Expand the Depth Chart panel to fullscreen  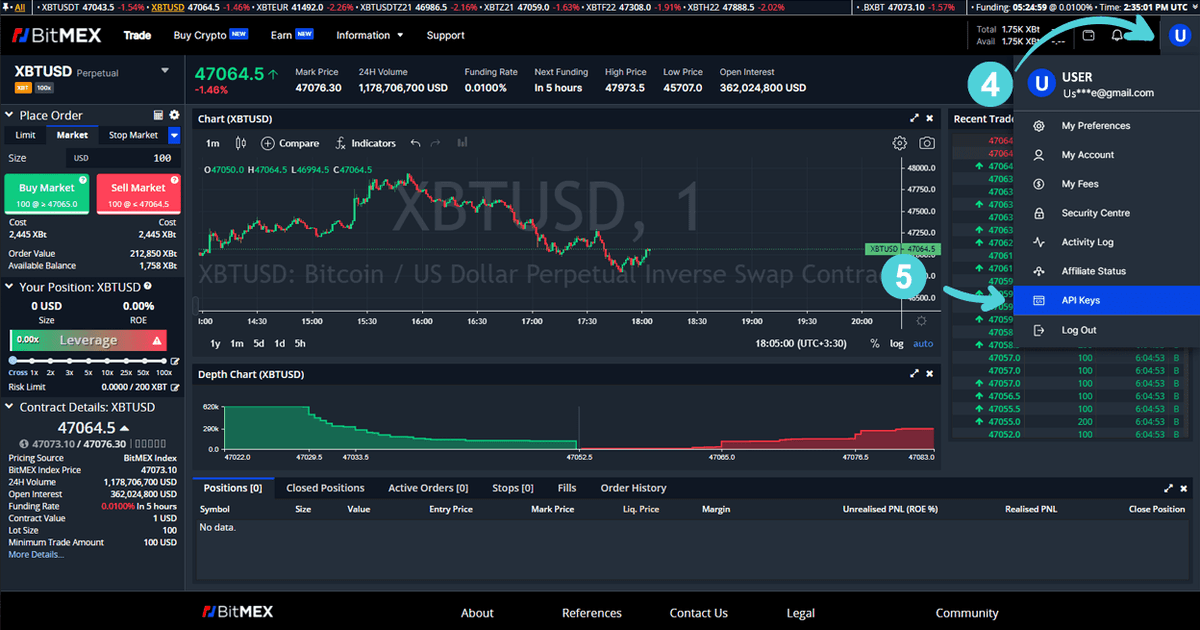coord(914,374)
